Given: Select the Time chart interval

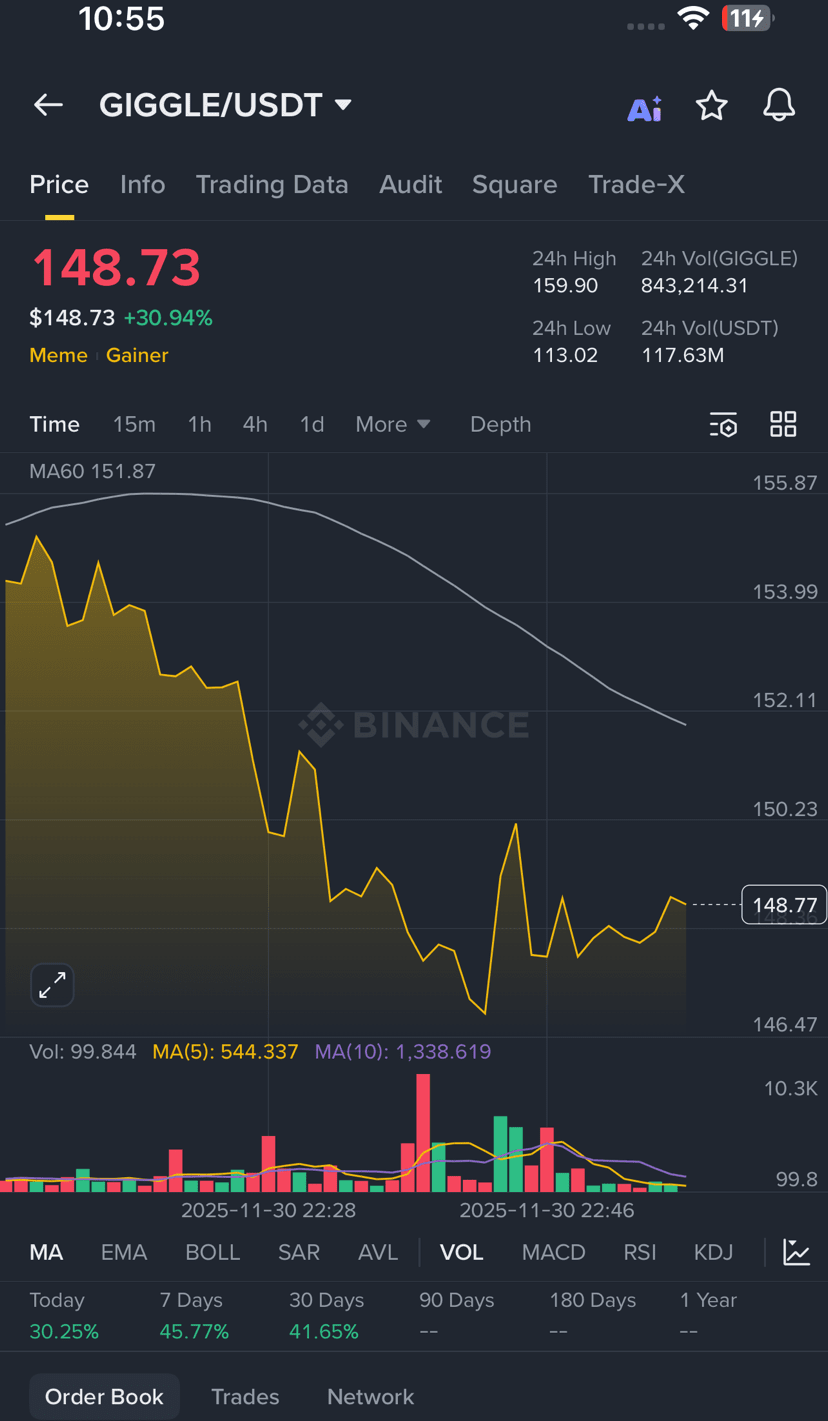Looking at the screenshot, I should 54,424.
